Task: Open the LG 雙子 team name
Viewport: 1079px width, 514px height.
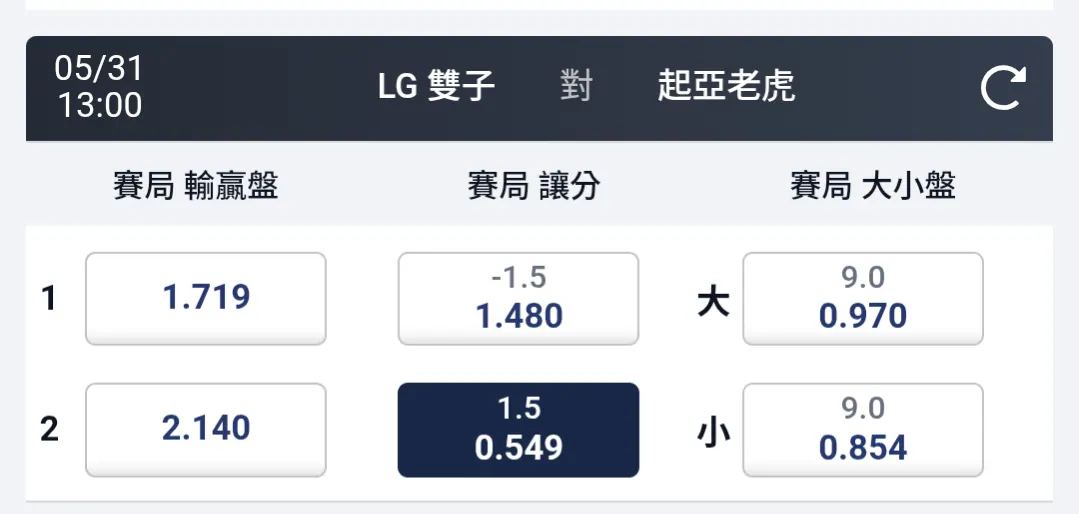Action: pyautogui.click(x=436, y=87)
